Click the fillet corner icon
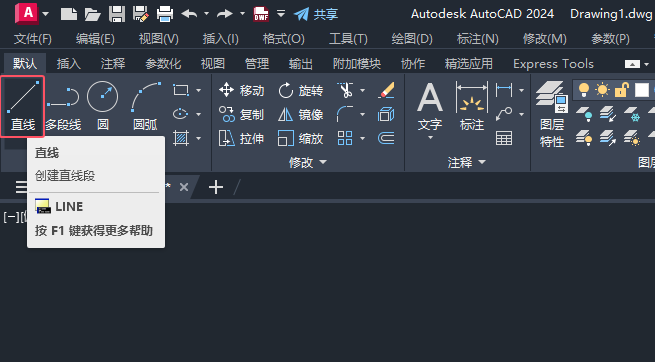Screen dimensions: 655x362 345,114
